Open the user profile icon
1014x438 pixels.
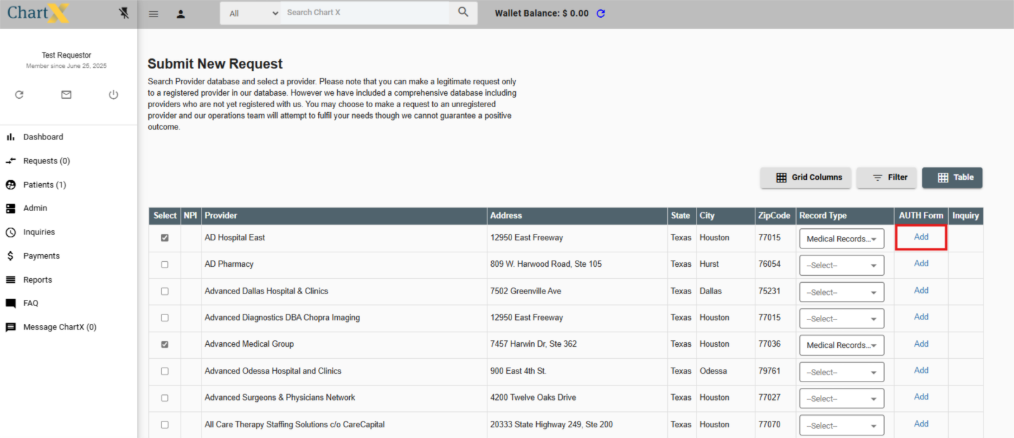[x=181, y=14]
